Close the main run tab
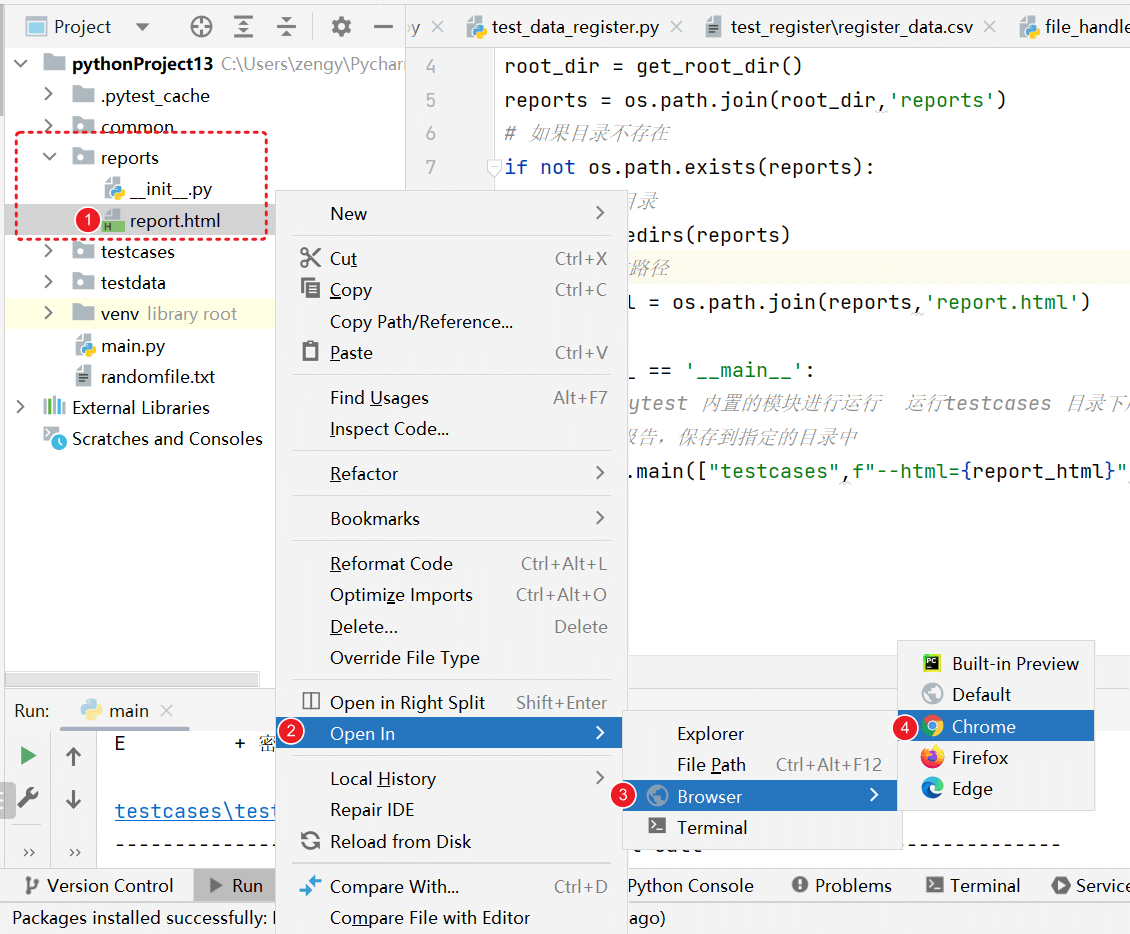Screen dimensions: 1130x934 (x=166, y=711)
